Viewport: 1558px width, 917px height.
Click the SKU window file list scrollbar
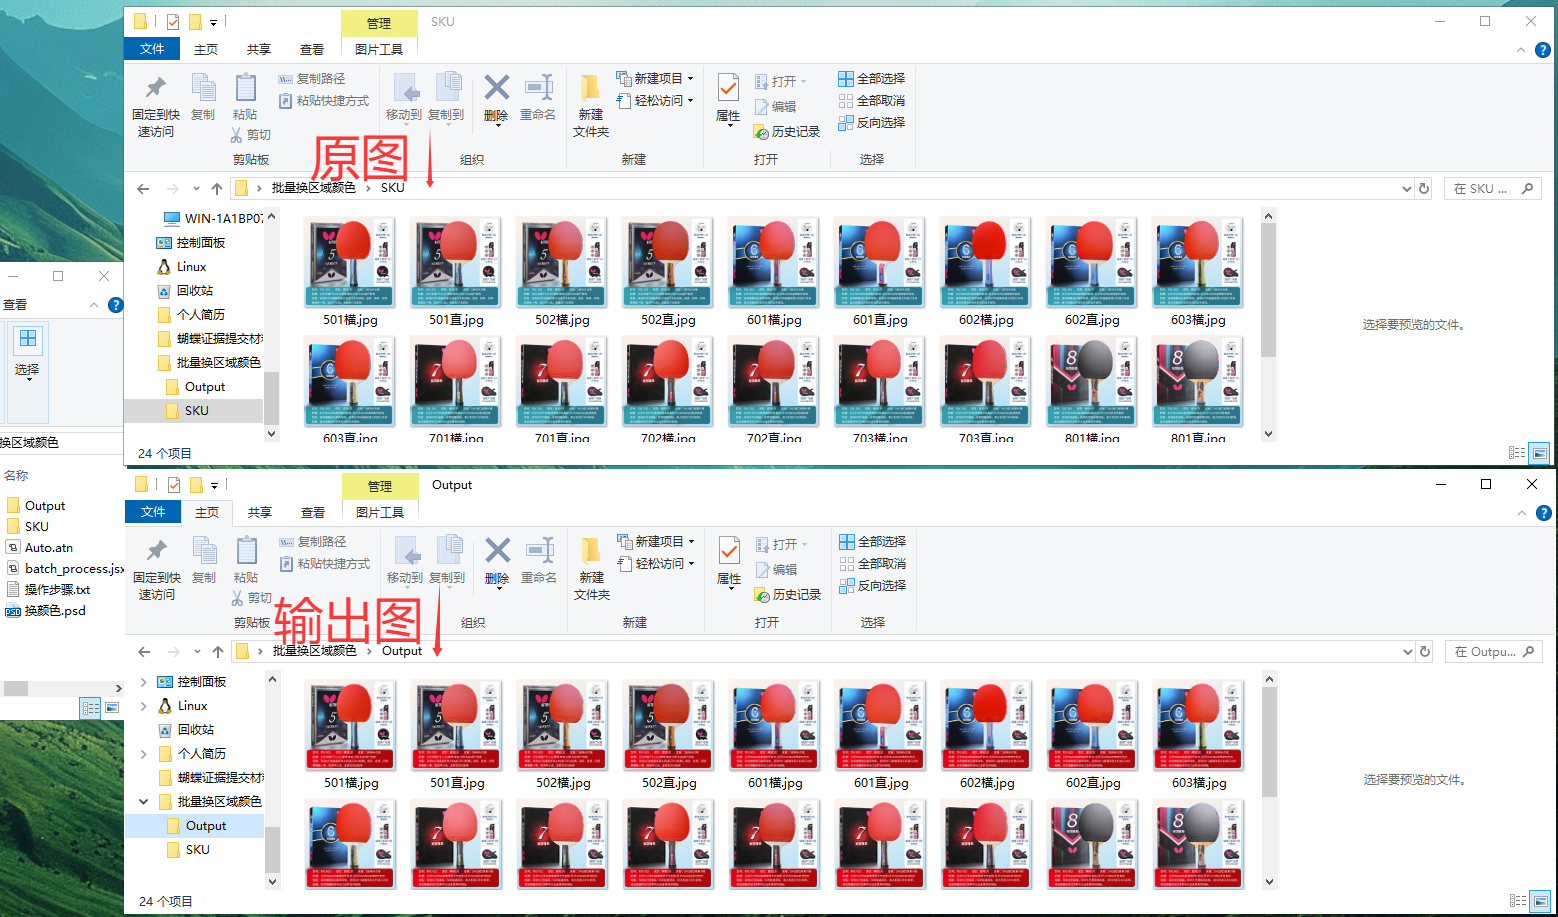click(x=1268, y=290)
